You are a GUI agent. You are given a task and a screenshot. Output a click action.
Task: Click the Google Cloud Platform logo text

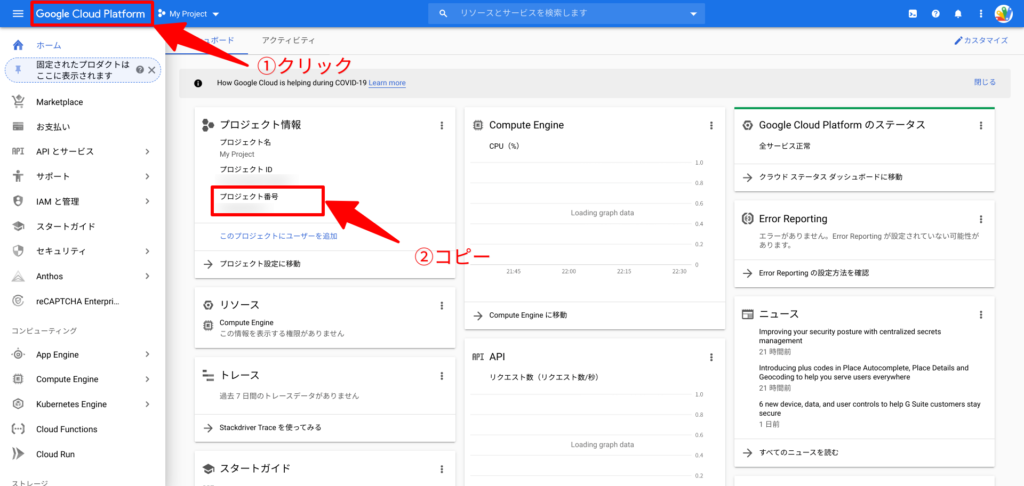90,14
